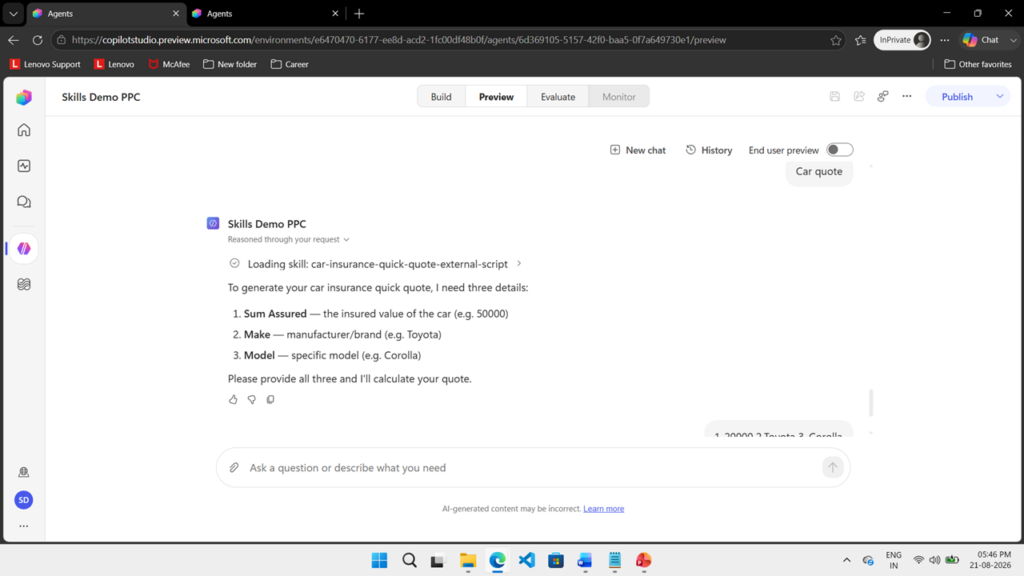1024x576 pixels.
Task: Click the save icon in header
Action: [x=835, y=97]
